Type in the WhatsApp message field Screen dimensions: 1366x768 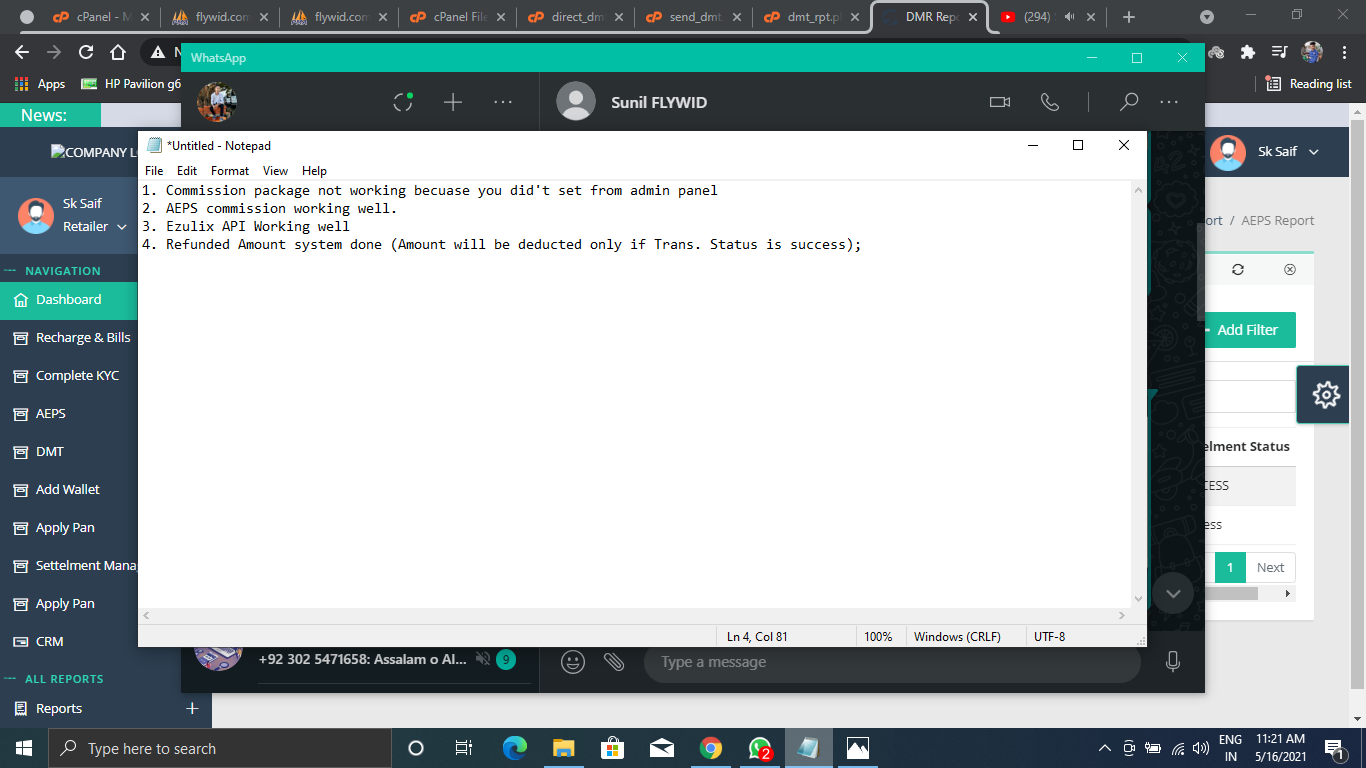tap(890, 662)
